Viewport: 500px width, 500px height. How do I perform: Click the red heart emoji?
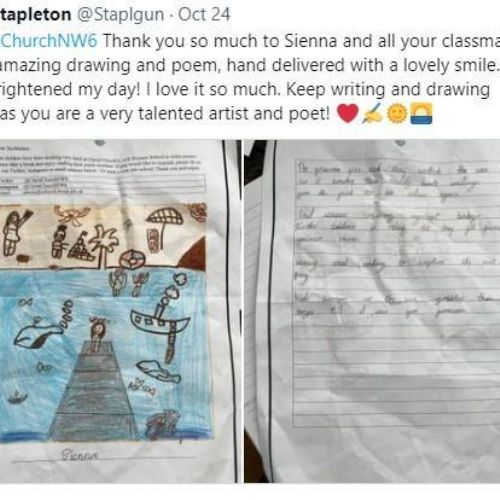click(x=347, y=113)
